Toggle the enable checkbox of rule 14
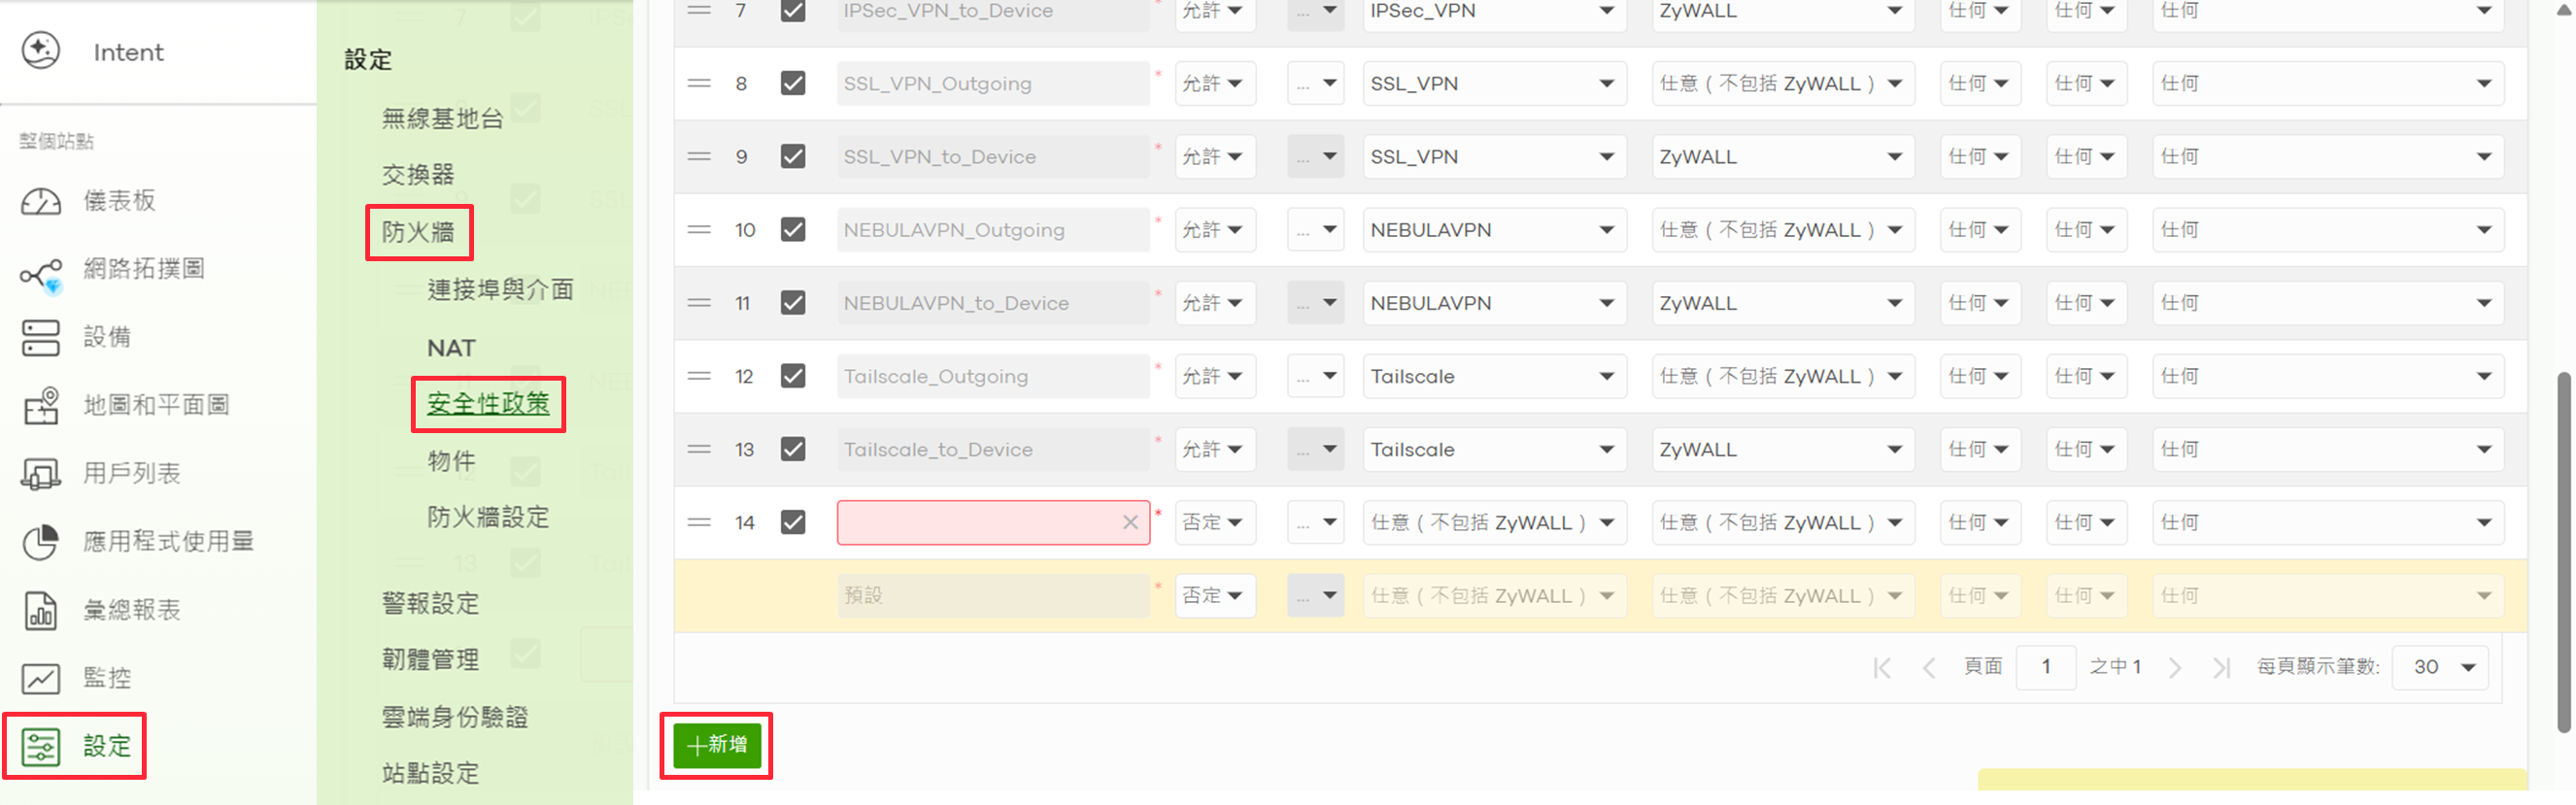The image size is (2576, 805). click(x=793, y=522)
